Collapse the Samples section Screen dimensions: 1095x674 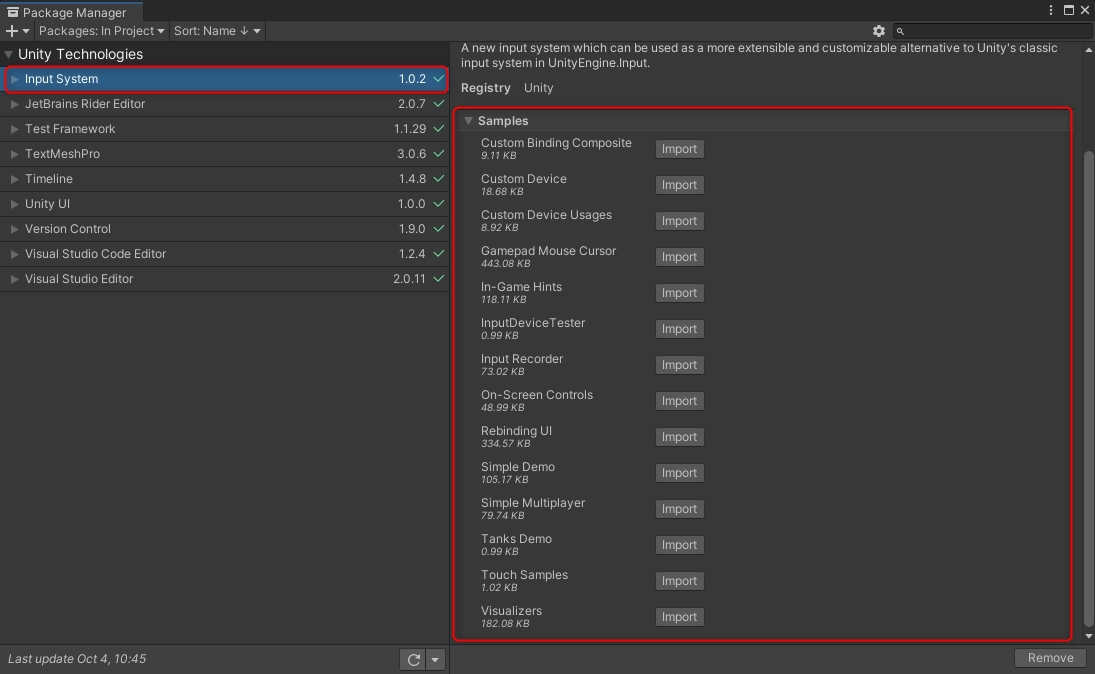click(x=469, y=121)
